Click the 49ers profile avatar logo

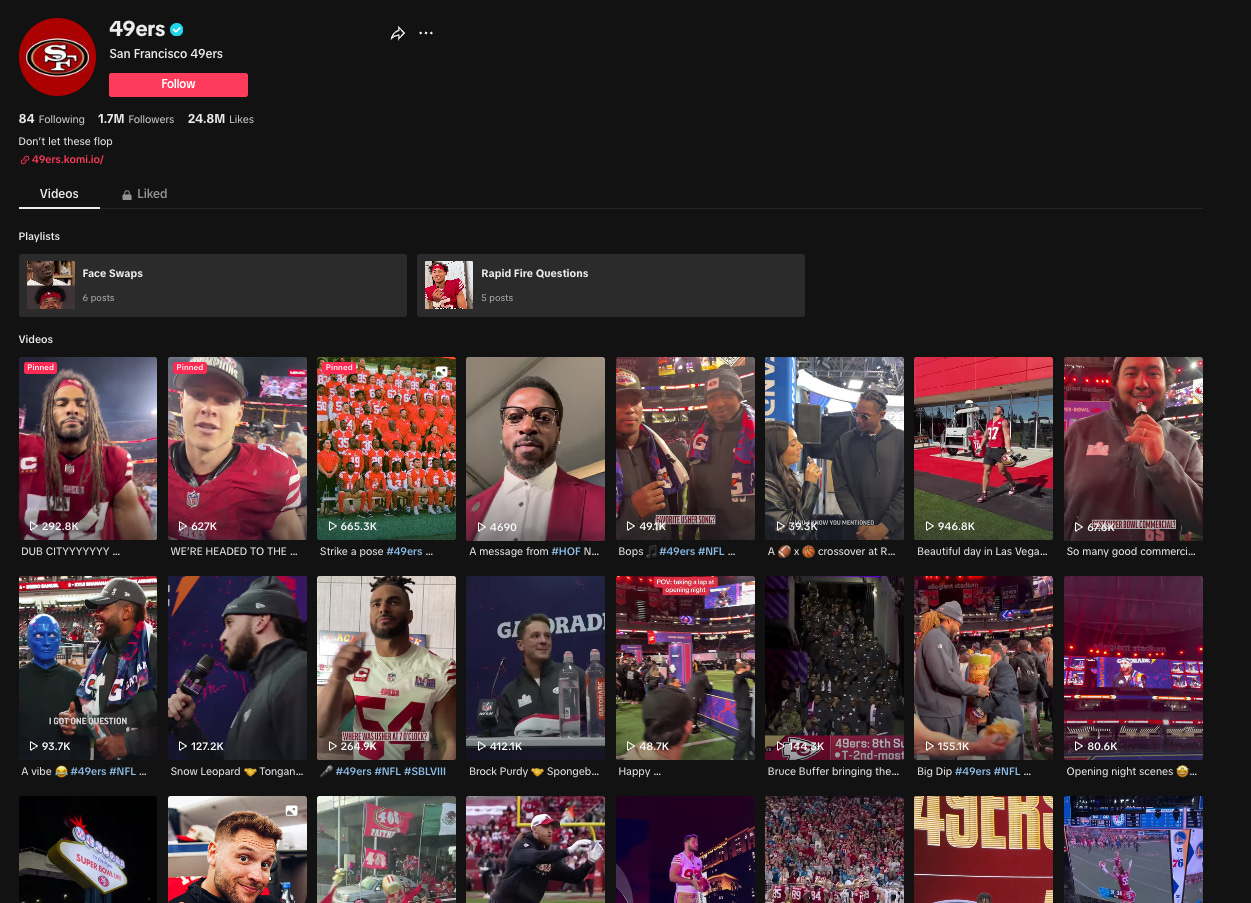pyautogui.click(x=57, y=57)
